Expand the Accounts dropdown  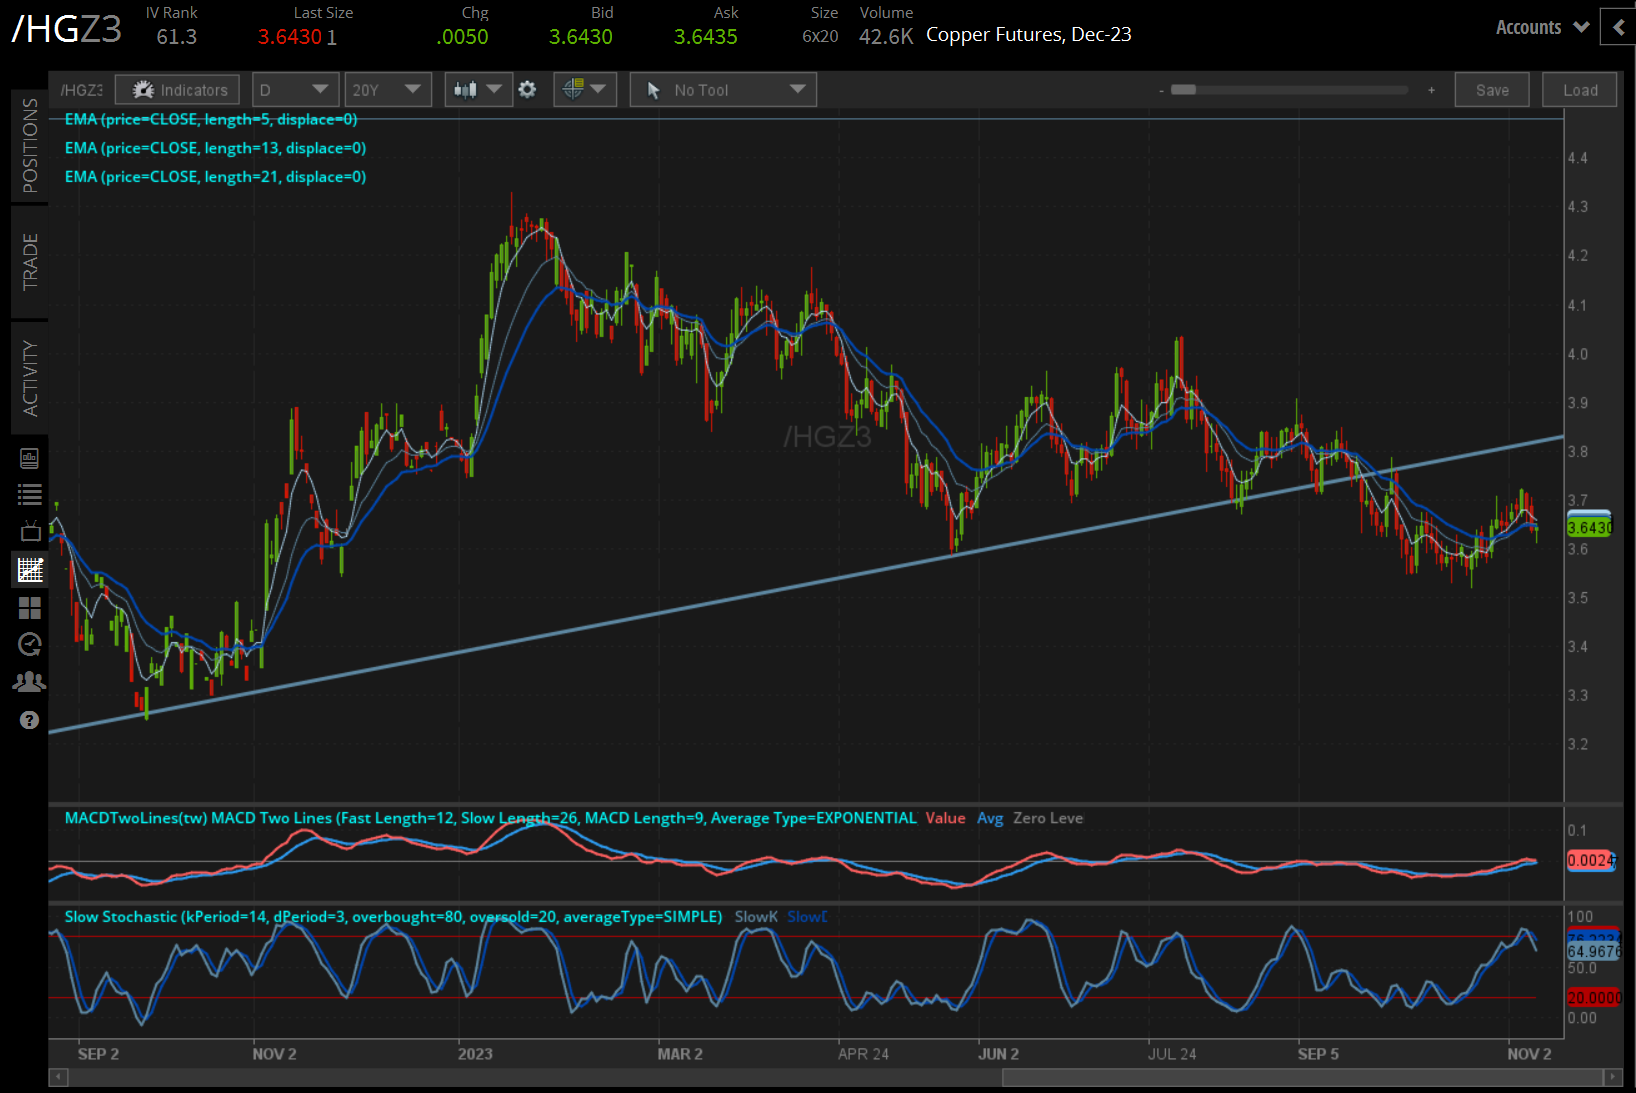click(1542, 28)
